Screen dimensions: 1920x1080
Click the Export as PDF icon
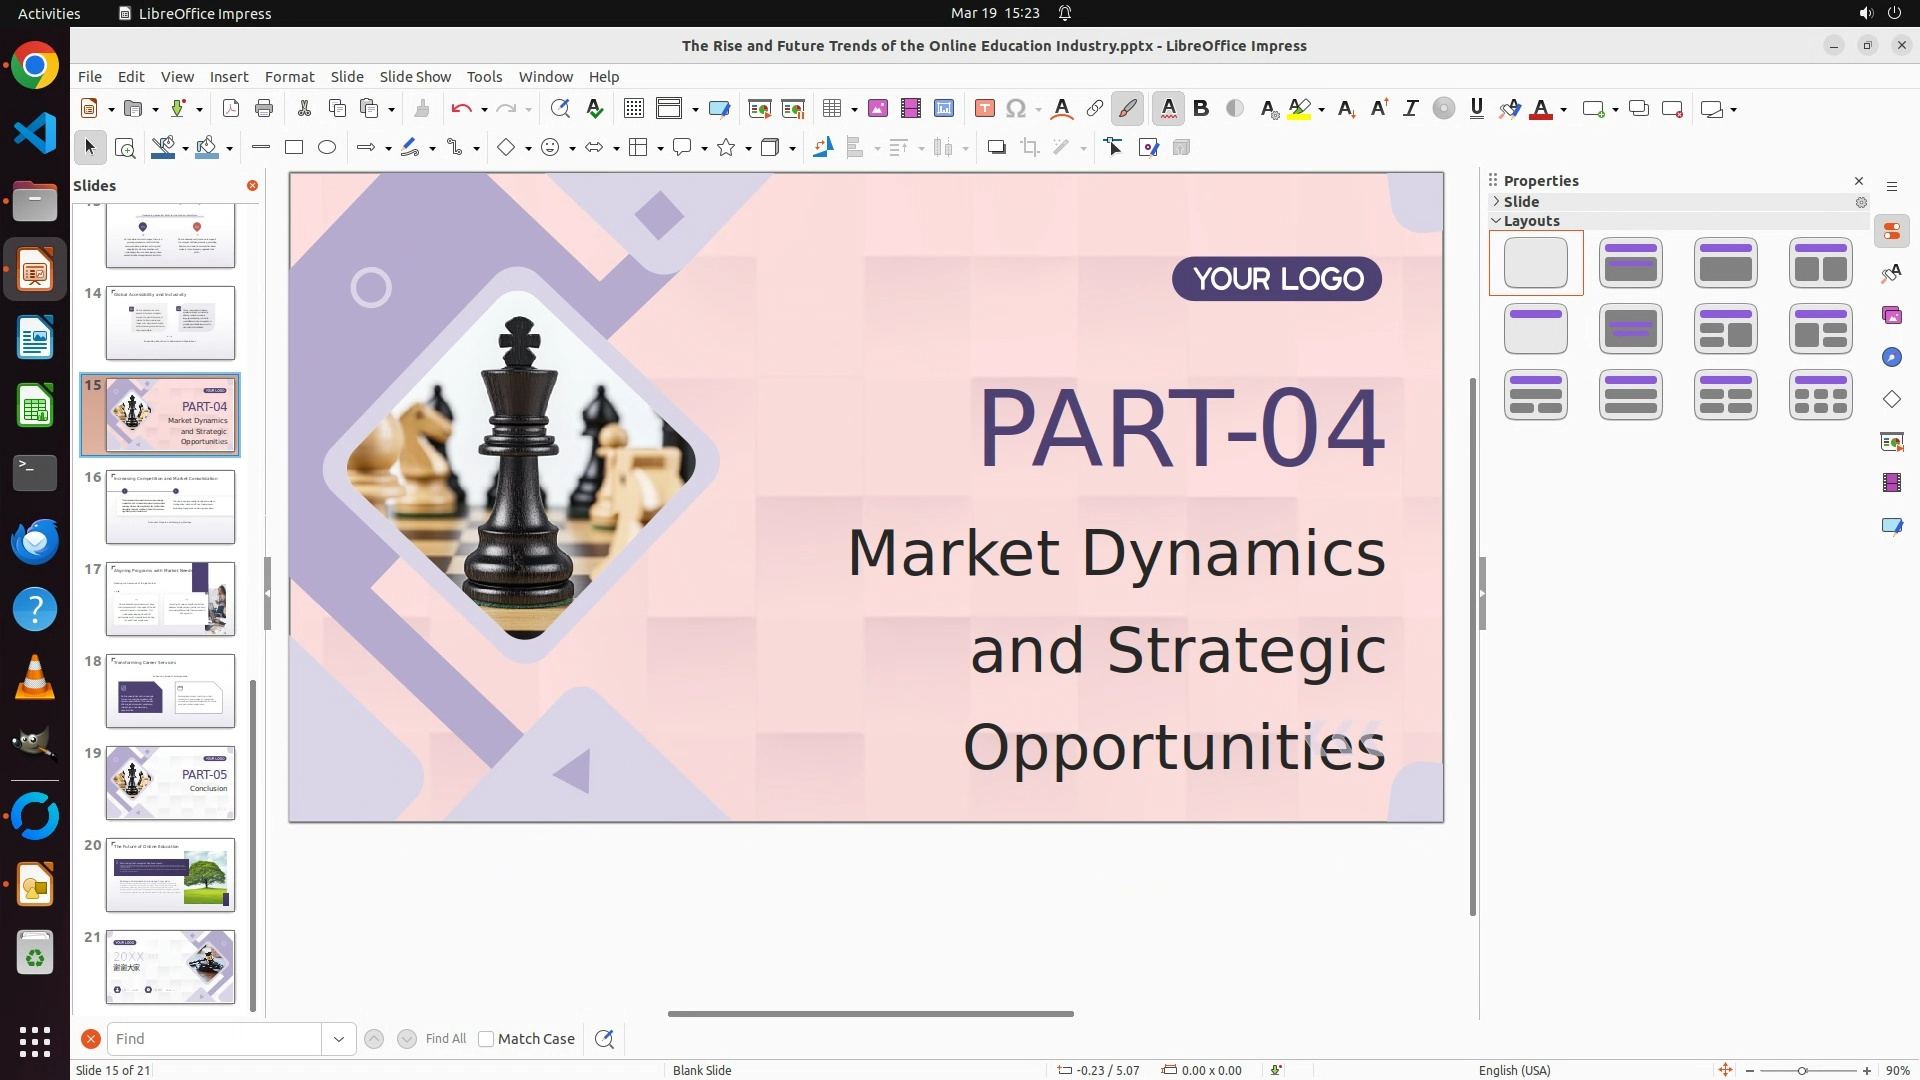tap(231, 109)
